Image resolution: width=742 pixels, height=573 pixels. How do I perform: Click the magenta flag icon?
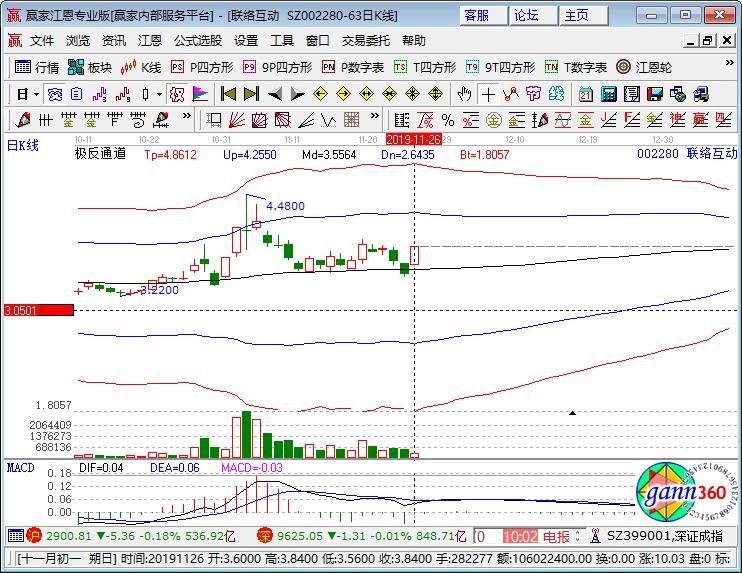click(x=200, y=95)
